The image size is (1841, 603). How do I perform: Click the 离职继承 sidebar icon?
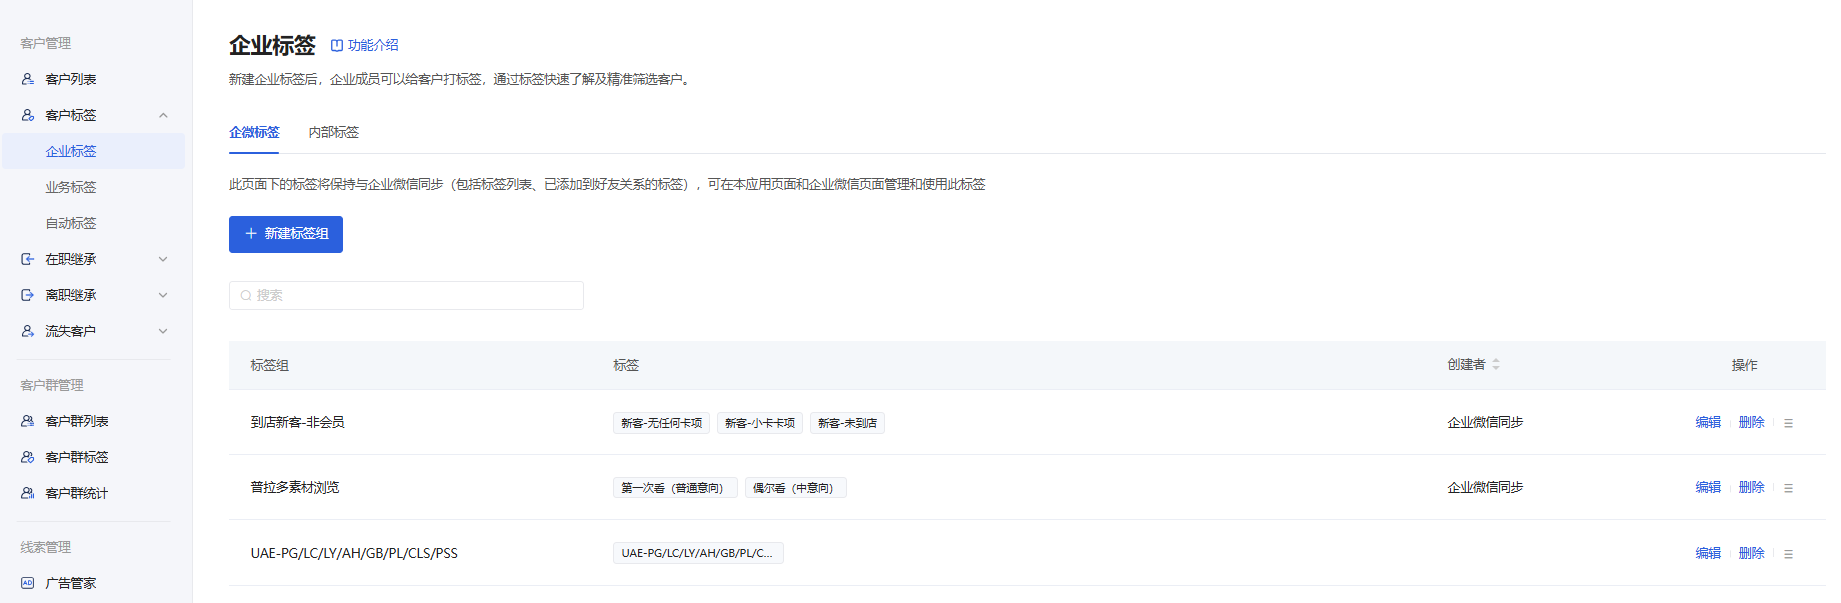tap(28, 295)
